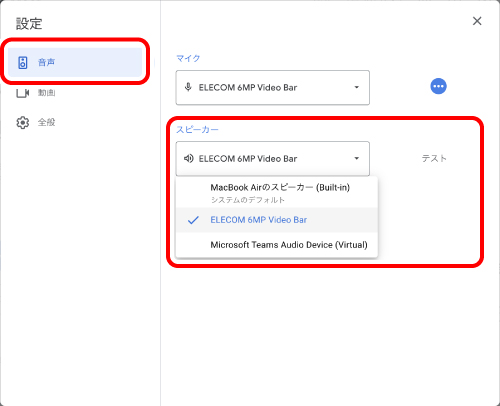Click the video camera icon in sidebar
Image resolution: width=500 pixels, height=406 pixels.
pyautogui.click(x=23, y=93)
